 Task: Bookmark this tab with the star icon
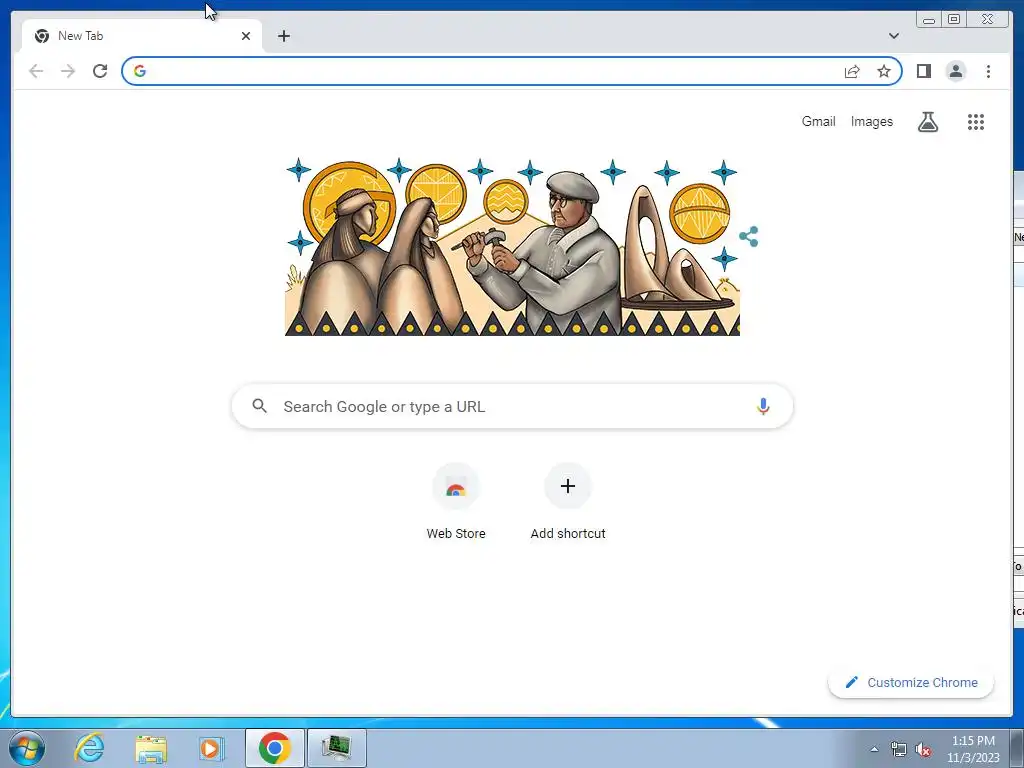(x=884, y=71)
